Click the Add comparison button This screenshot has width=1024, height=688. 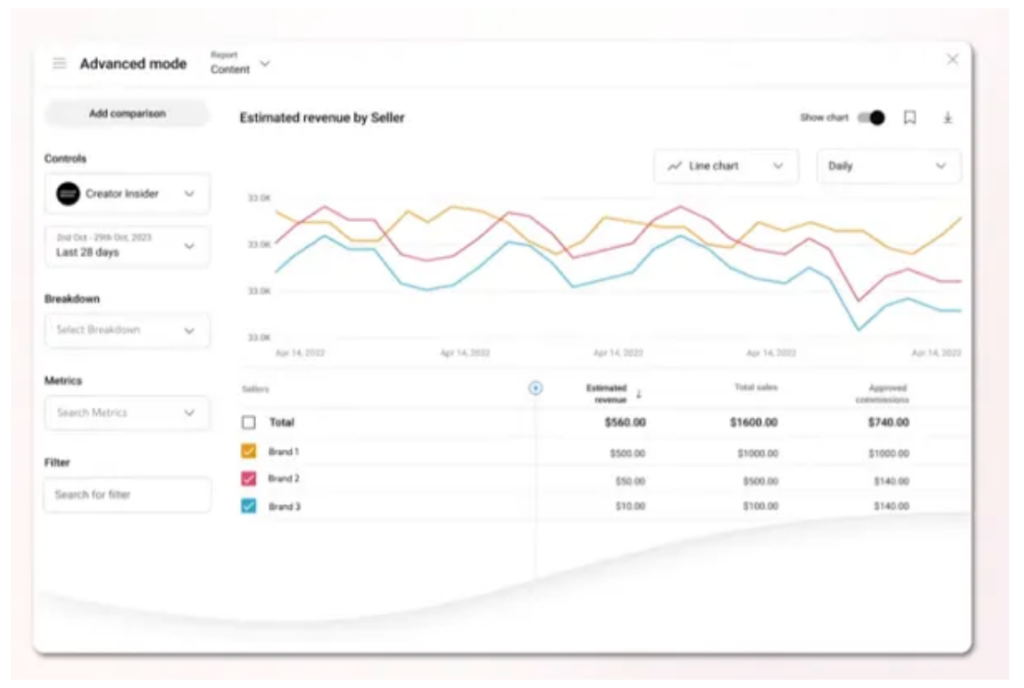(x=127, y=114)
